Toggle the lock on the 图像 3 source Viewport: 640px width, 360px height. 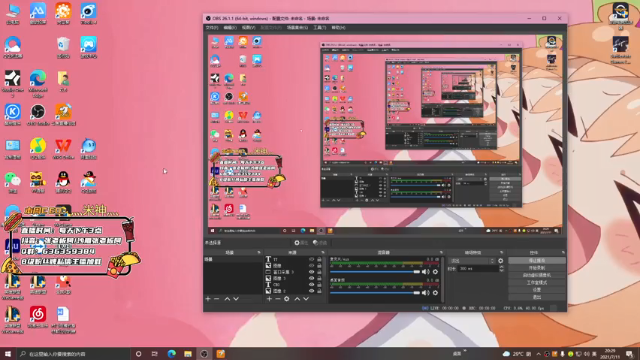319,278
